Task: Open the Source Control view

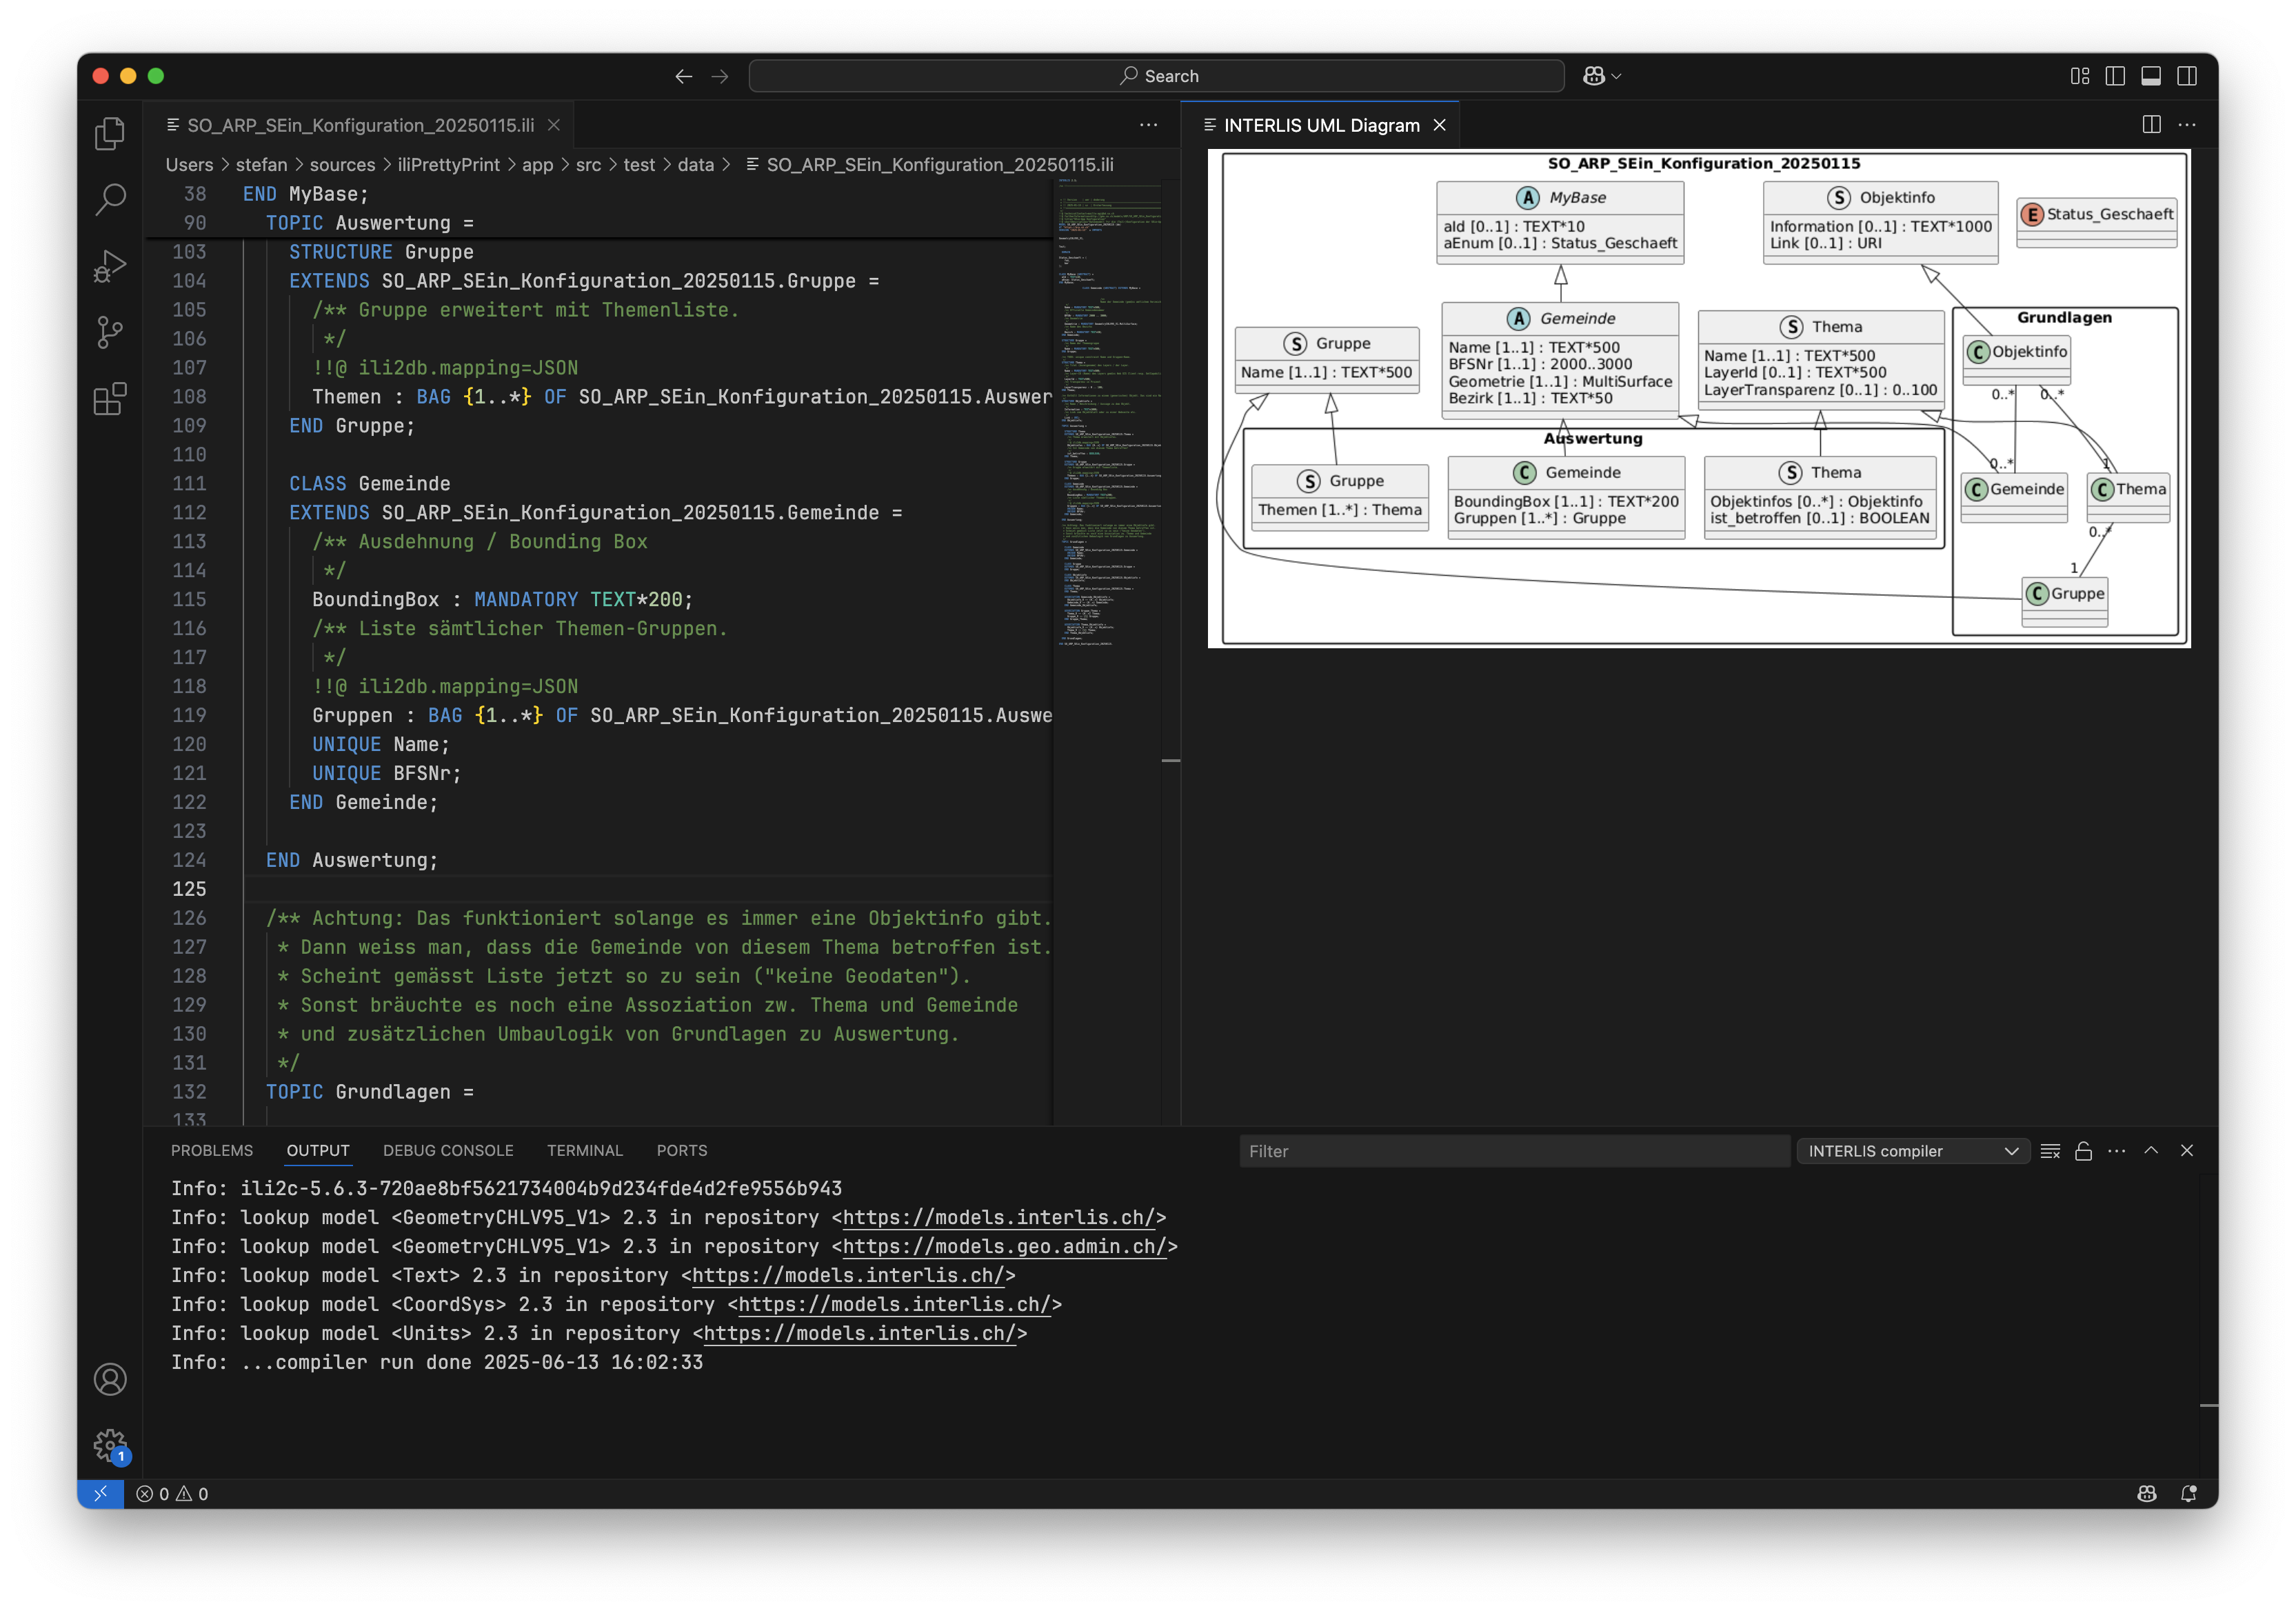Action: click(110, 332)
